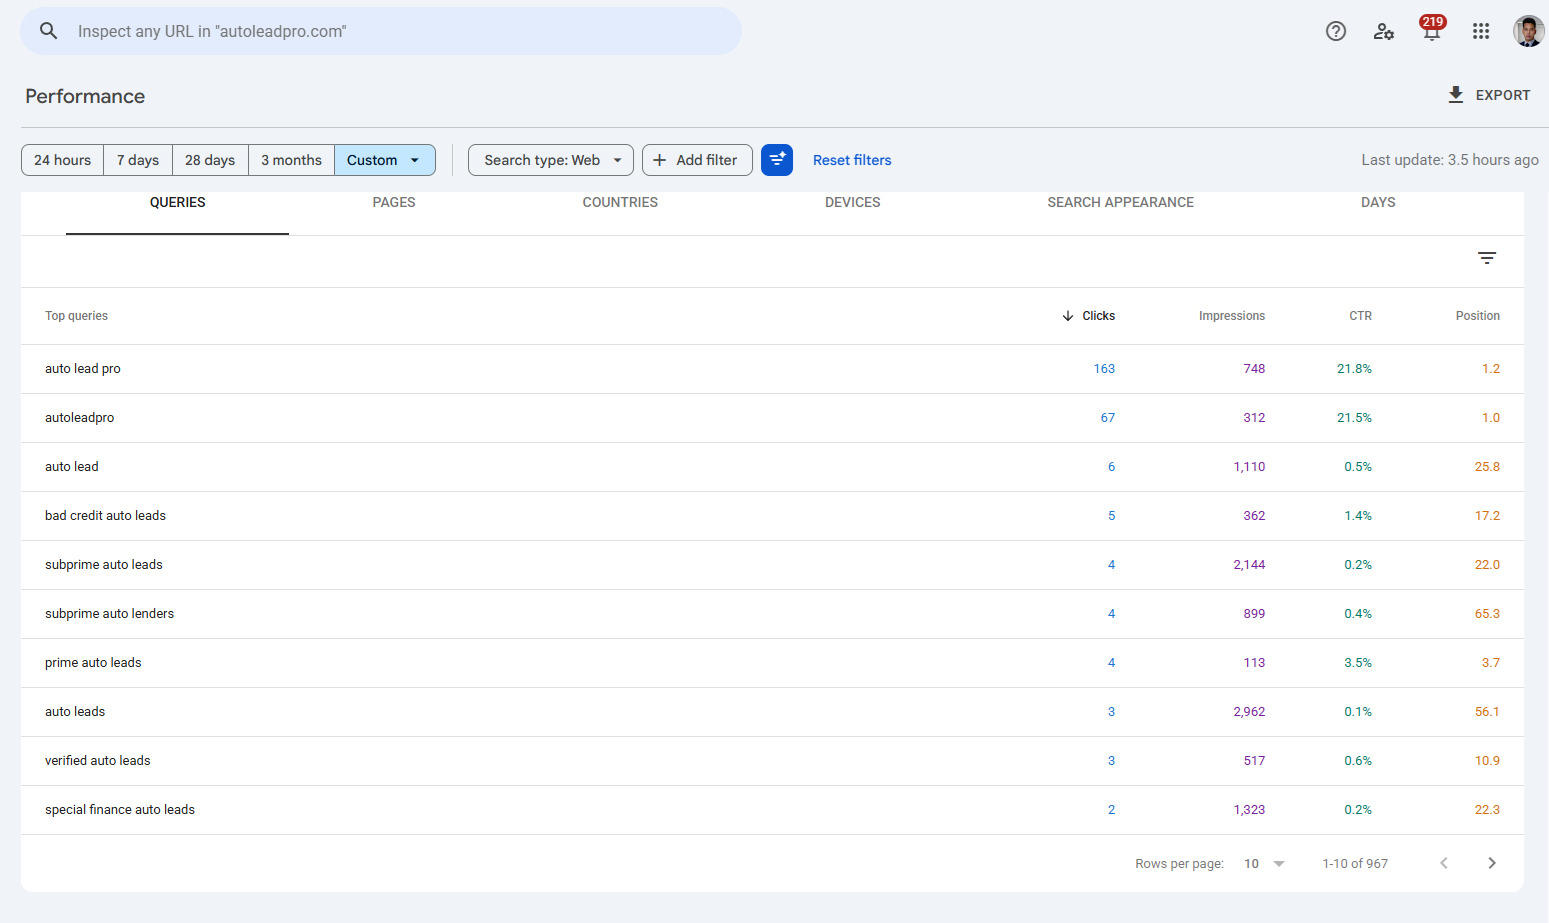1549x923 pixels.
Task: Open the table filter rows icon
Action: point(1487,258)
